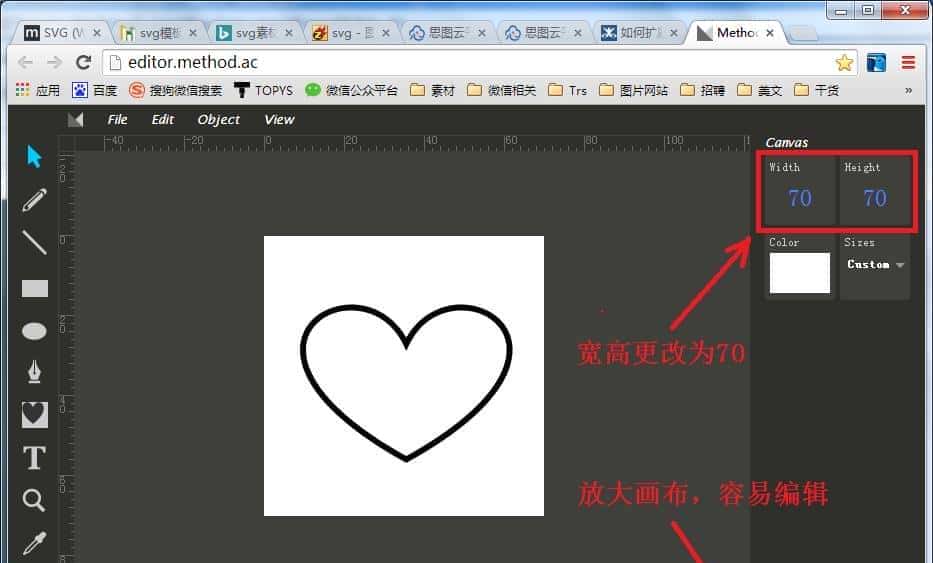Switch to the first svg模板 tab
This screenshot has width=933, height=563.
(x=157, y=33)
